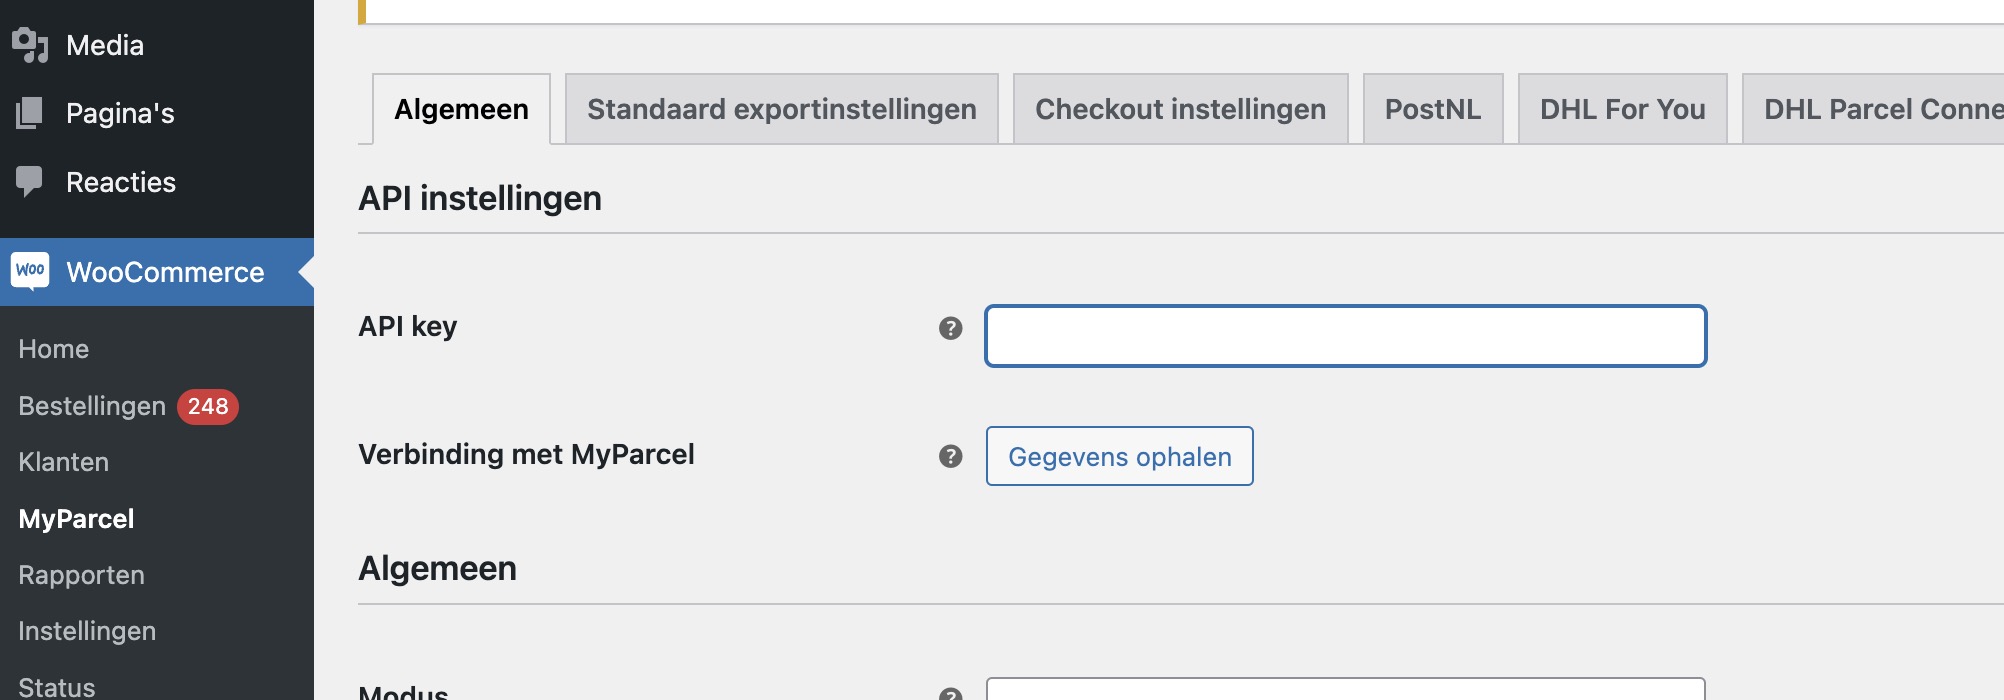
Task: Go to Instellingen in the sidebar
Action: (x=85, y=630)
